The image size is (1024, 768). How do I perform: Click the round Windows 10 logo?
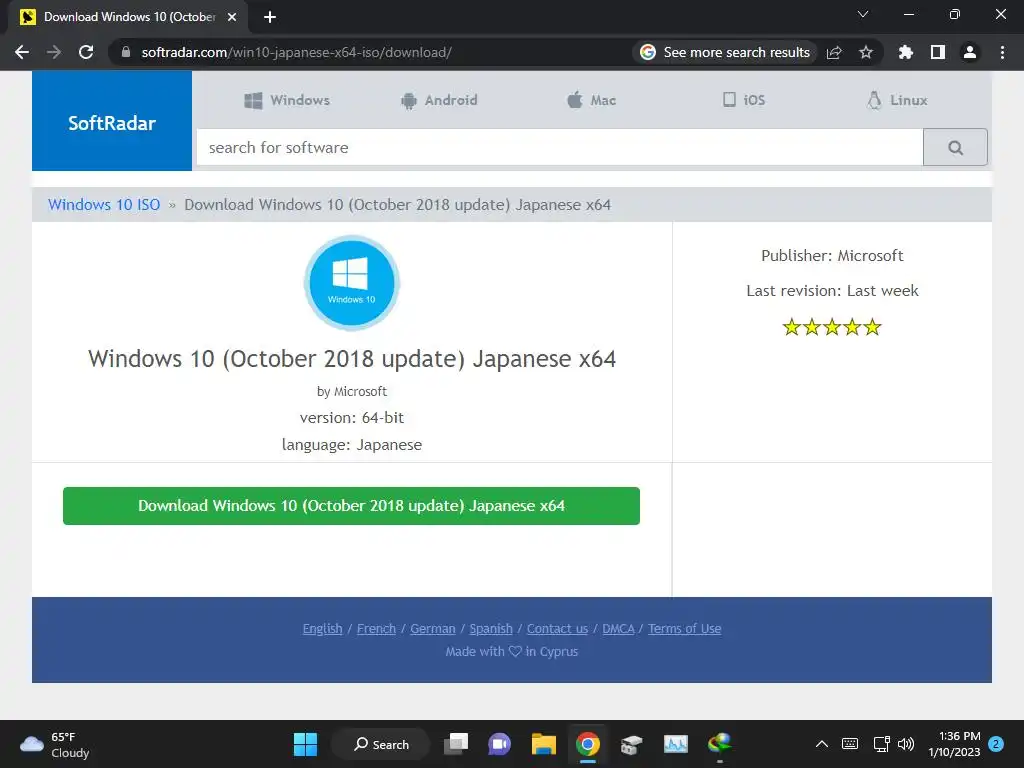(352, 282)
